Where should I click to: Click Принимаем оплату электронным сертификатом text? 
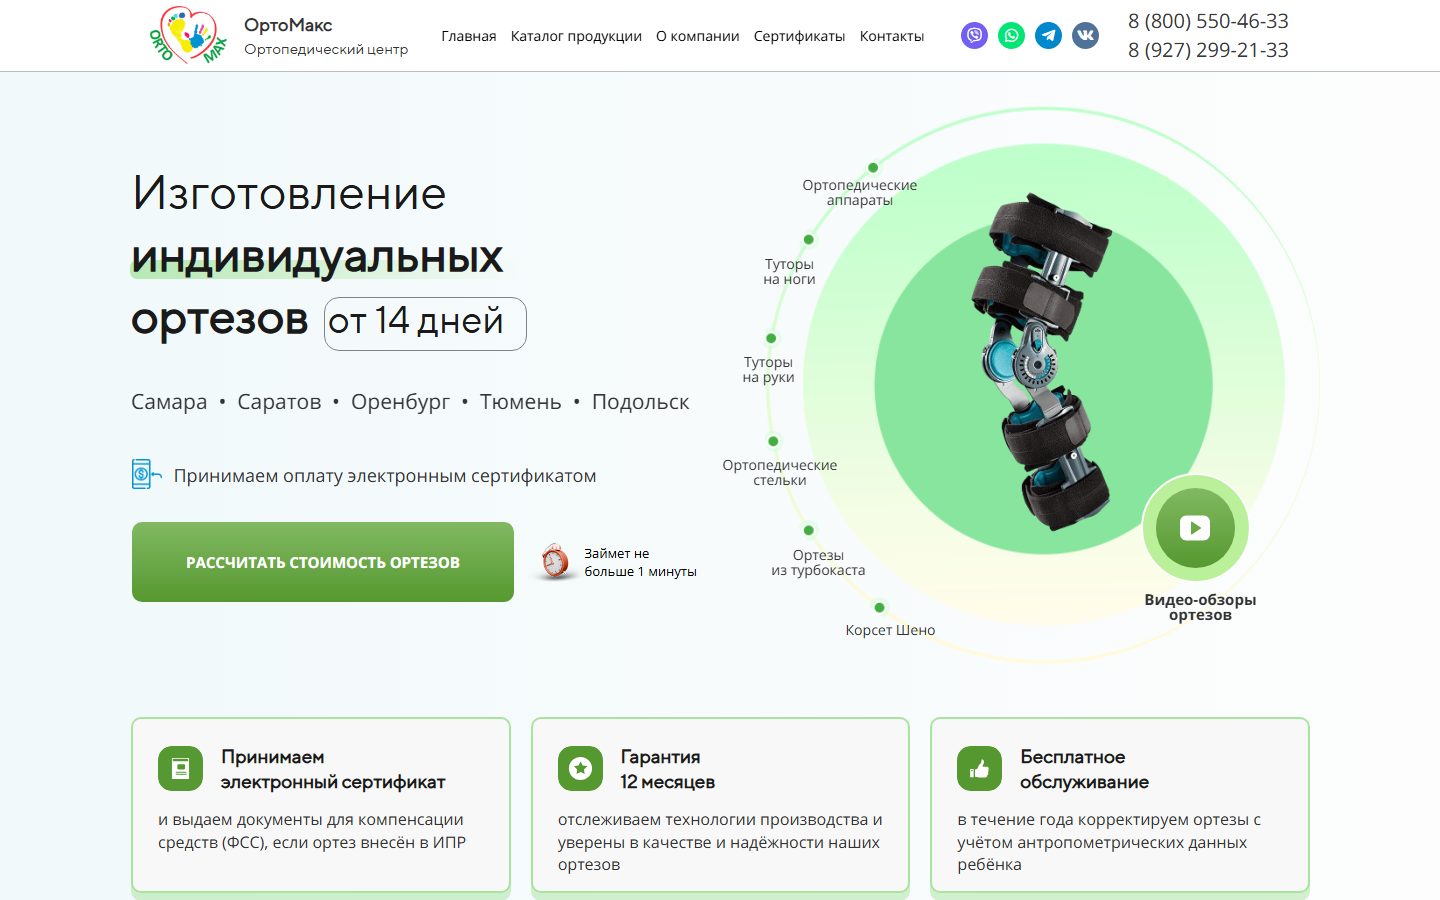pyautogui.click(x=385, y=476)
